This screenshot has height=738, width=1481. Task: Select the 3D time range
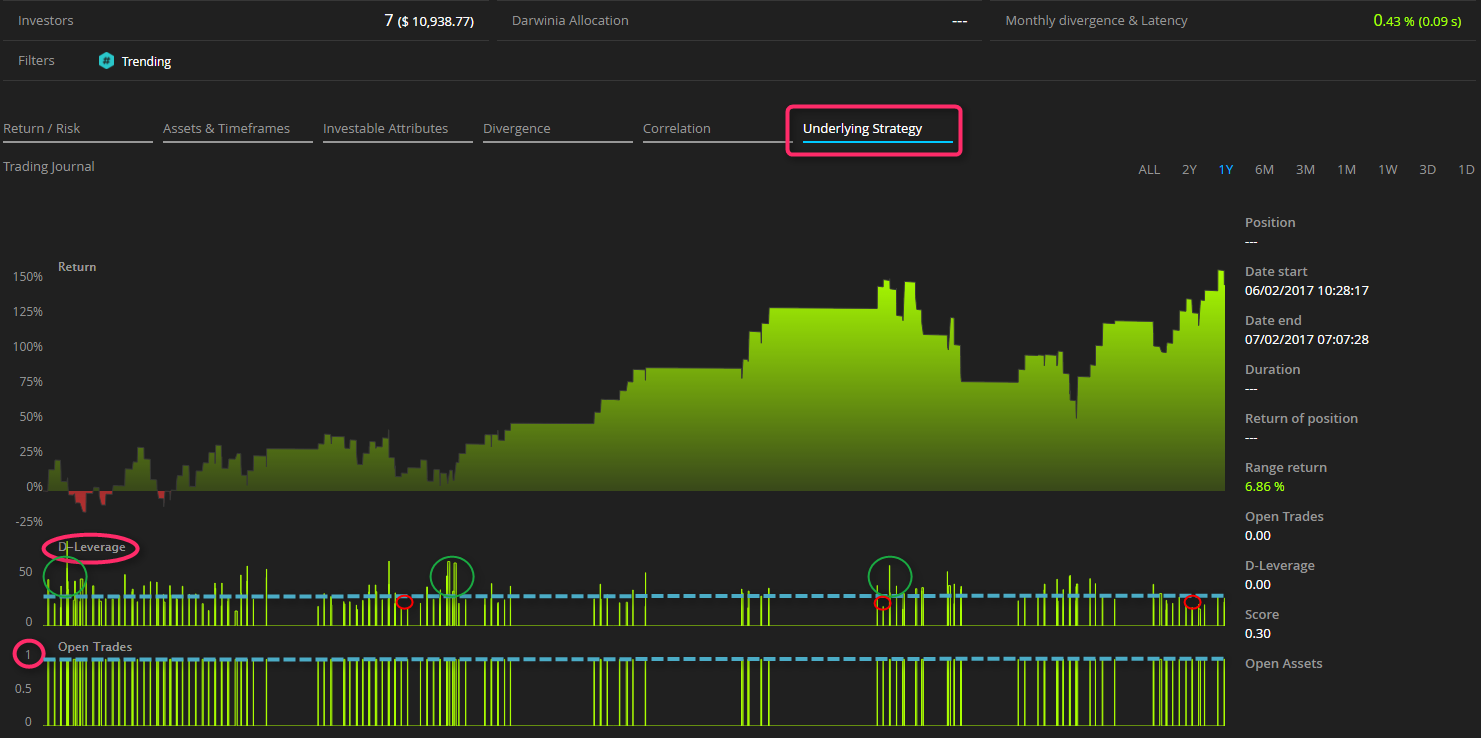click(x=1427, y=170)
